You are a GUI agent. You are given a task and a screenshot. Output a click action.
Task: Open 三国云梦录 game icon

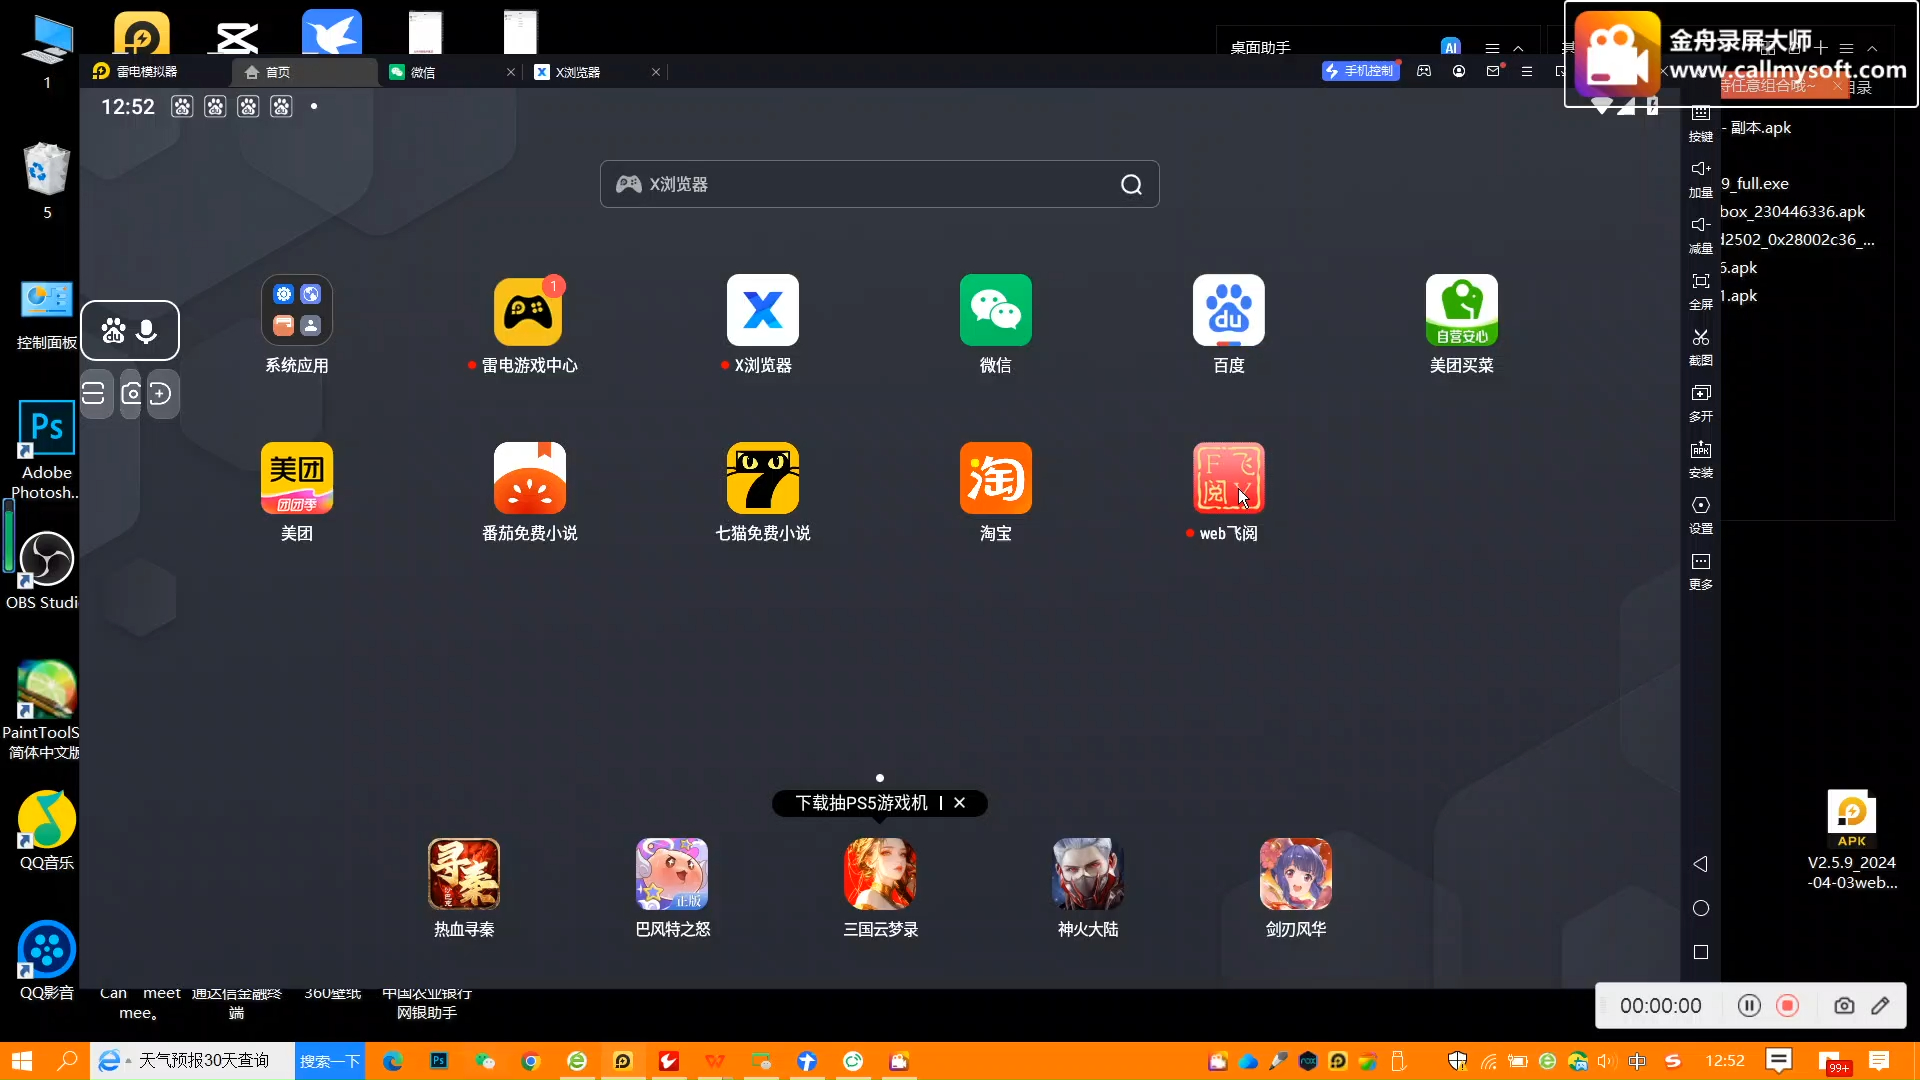tap(880, 874)
